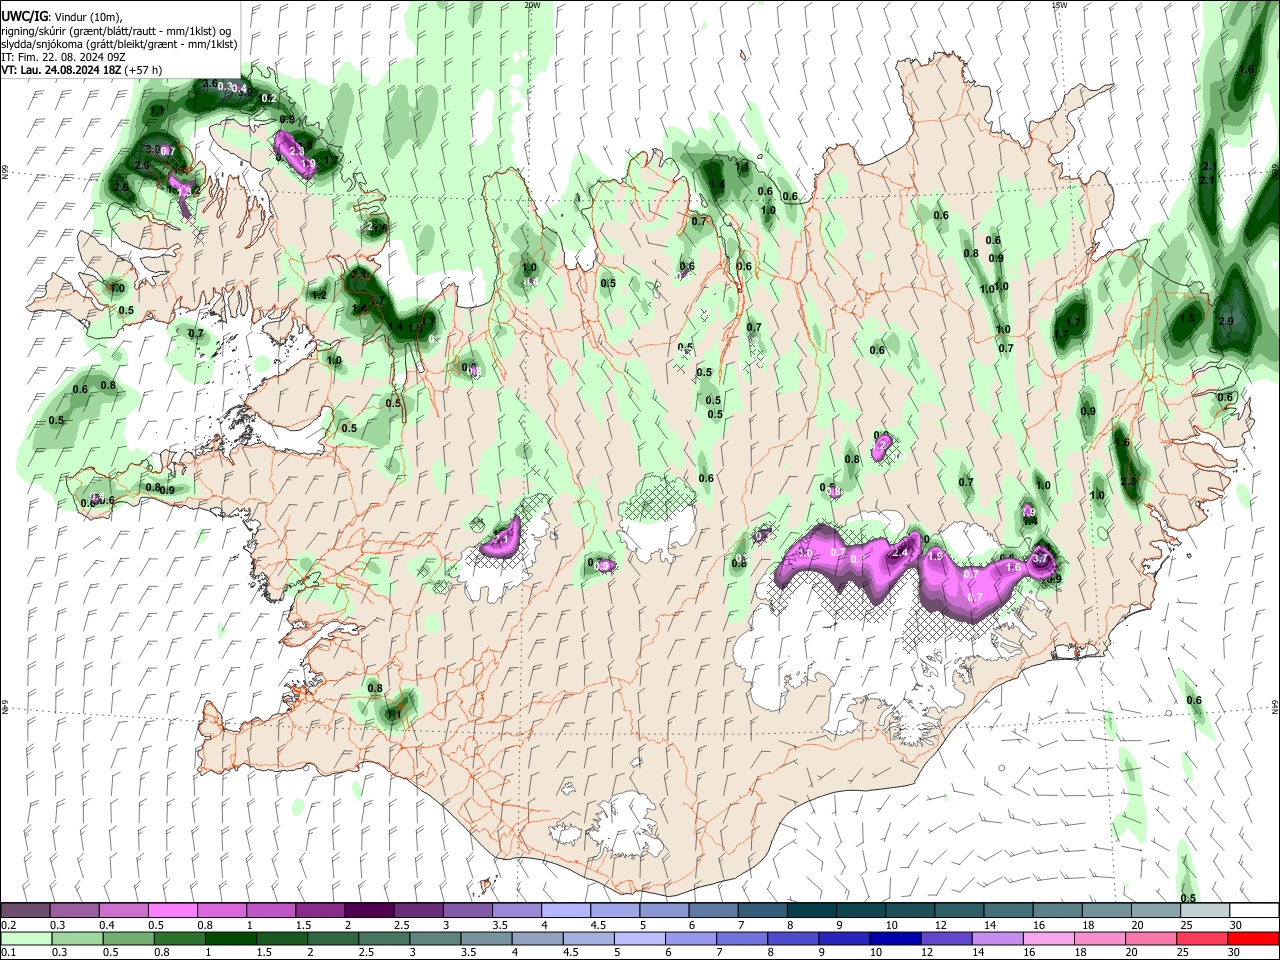Click the 20W longitude label
The image size is (1280, 960).
coord(532,5)
